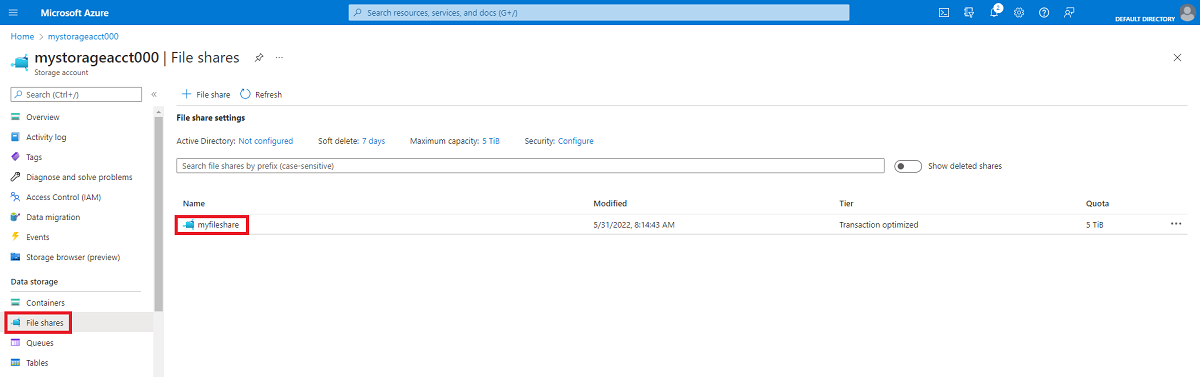Click the Soft delete 7 days link
Screen dimensions: 1200x377
click(373, 141)
